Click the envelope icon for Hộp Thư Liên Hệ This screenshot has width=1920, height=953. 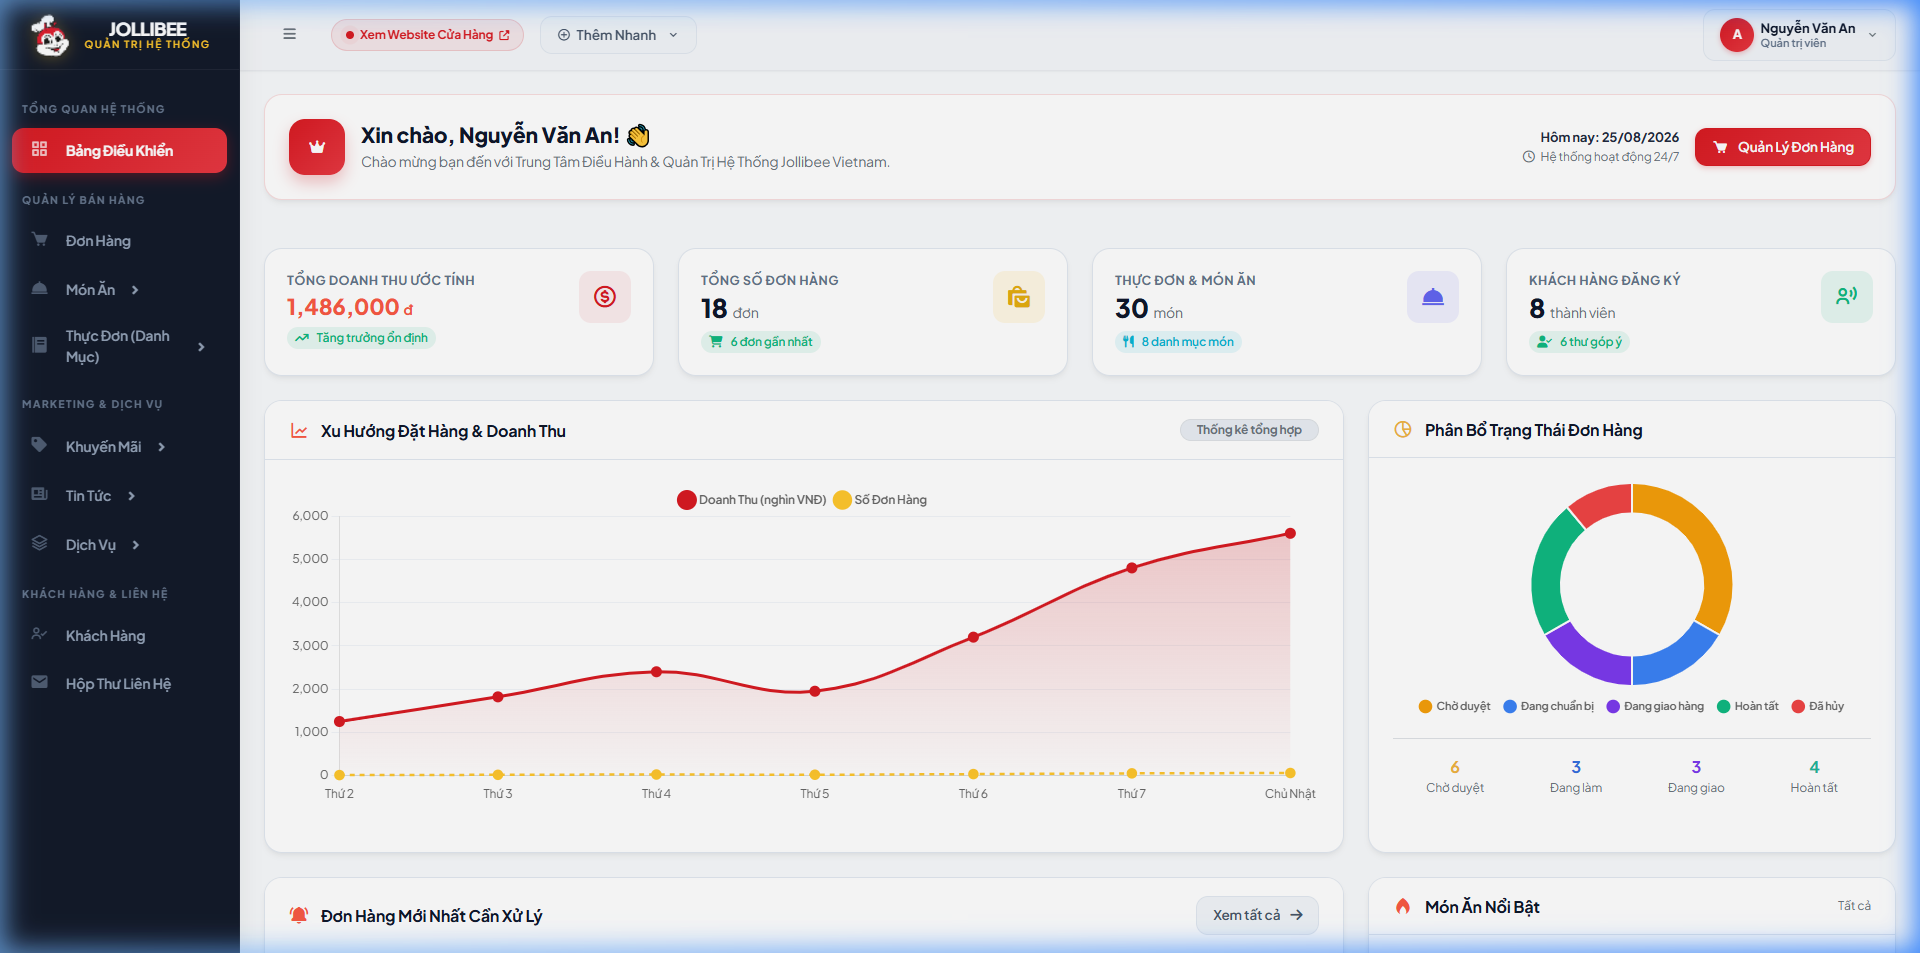point(40,682)
